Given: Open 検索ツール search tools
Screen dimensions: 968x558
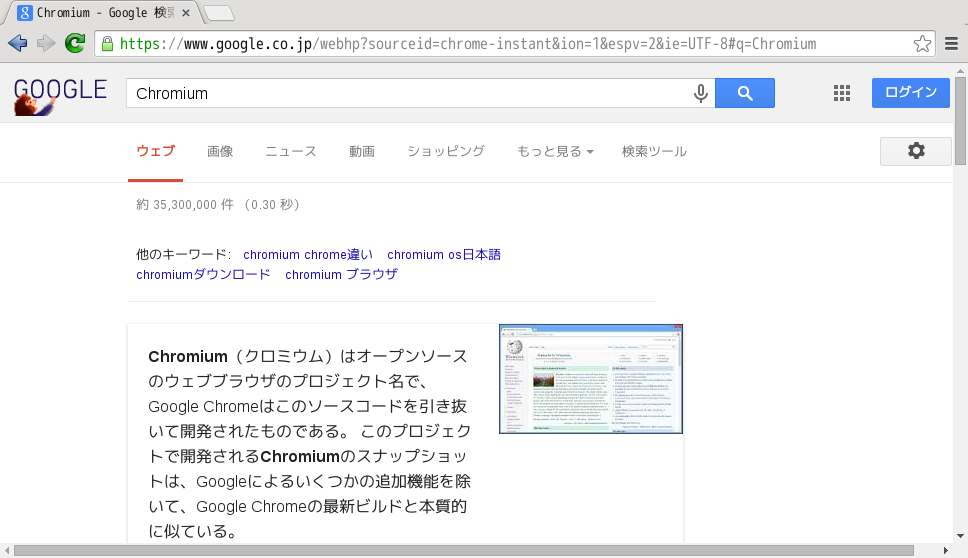Looking at the screenshot, I should tap(654, 151).
